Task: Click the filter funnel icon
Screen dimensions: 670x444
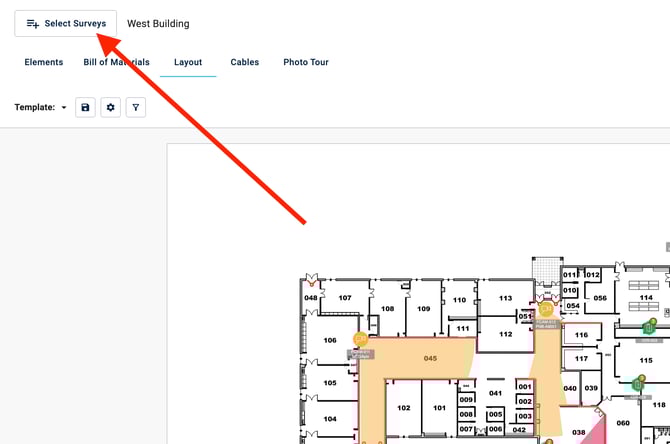Action: [x=136, y=107]
